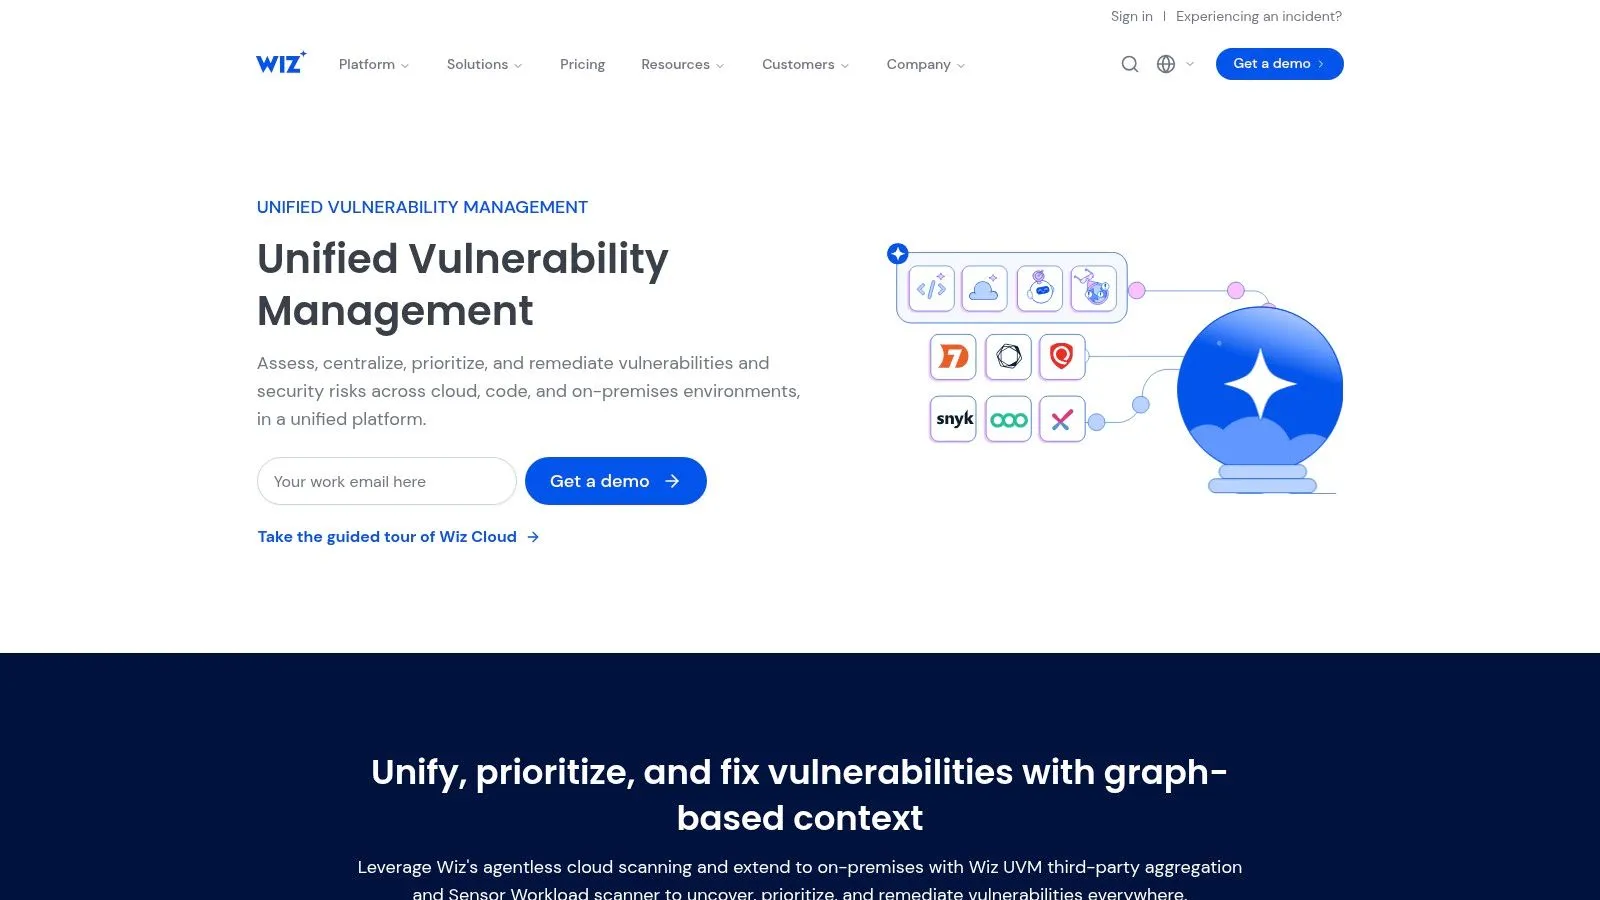The height and width of the screenshot is (900, 1600).
Task: Click the black hexagon ring logo tile
Action: (1008, 357)
